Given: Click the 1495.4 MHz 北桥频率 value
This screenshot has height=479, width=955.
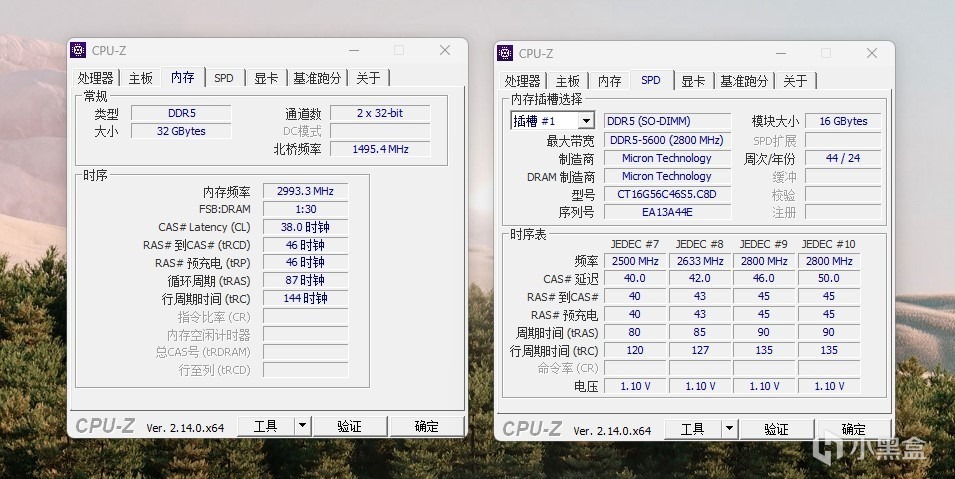Looking at the screenshot, I should click(380, 149).
